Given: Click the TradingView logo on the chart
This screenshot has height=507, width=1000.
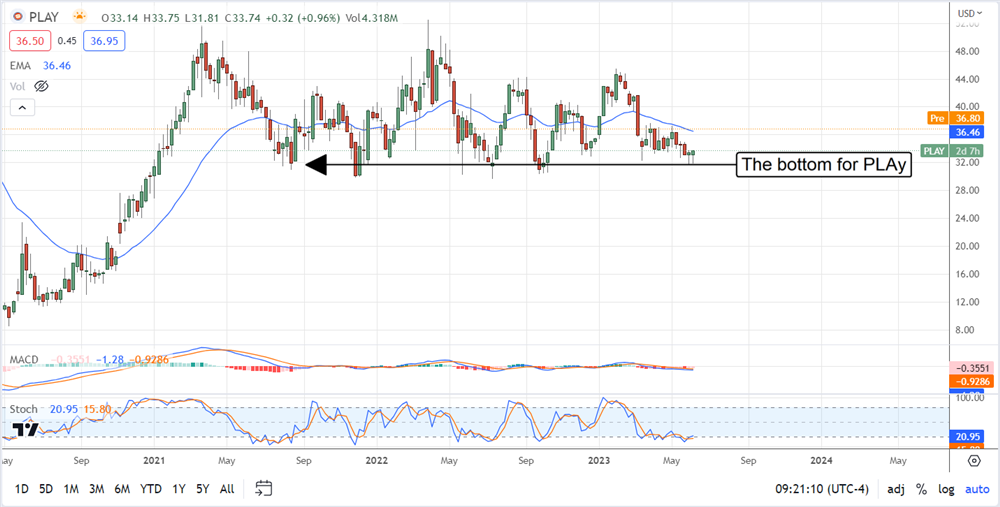Looking at the screenshot, I should point(26,430).
